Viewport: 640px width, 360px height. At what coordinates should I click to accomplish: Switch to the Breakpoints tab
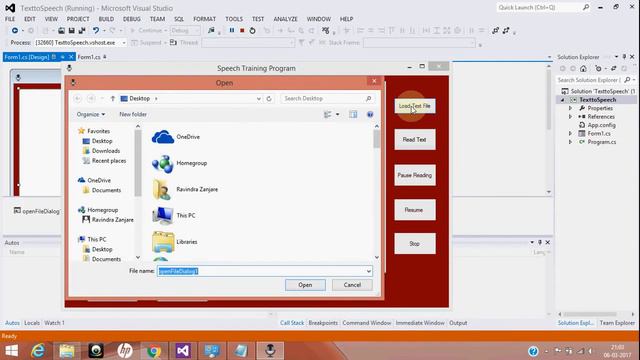(323, 323)
